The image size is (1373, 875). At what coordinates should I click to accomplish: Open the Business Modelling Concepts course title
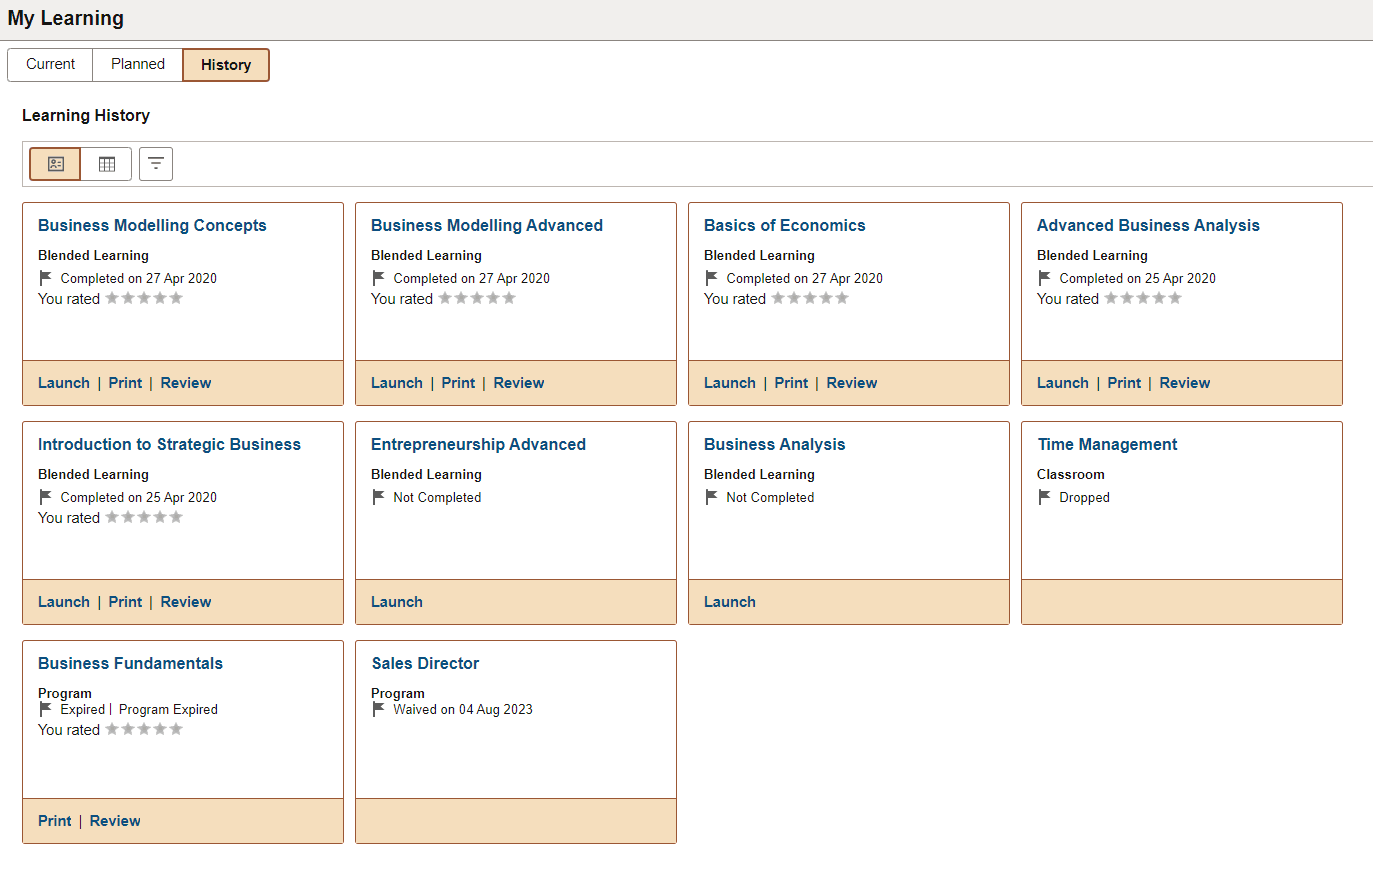point(152,225)
